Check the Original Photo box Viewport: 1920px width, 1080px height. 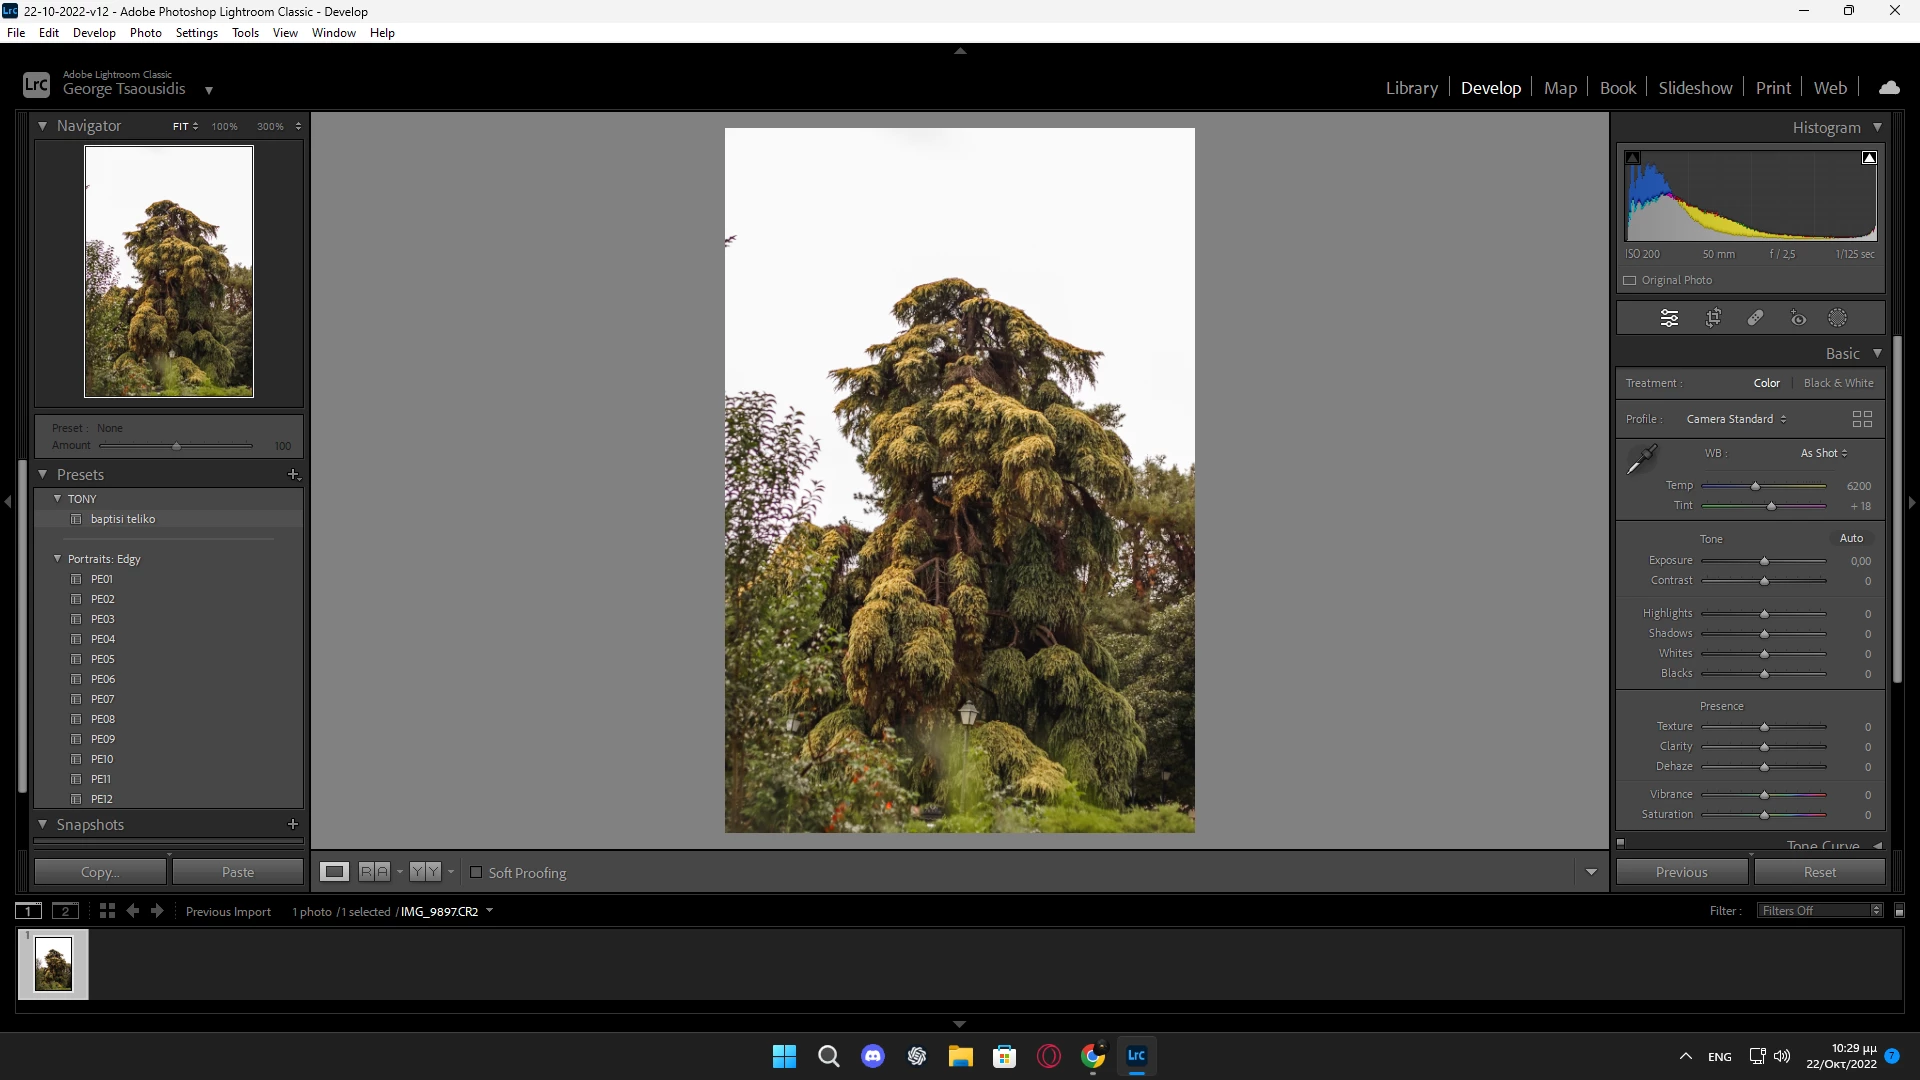(1630, 280)
